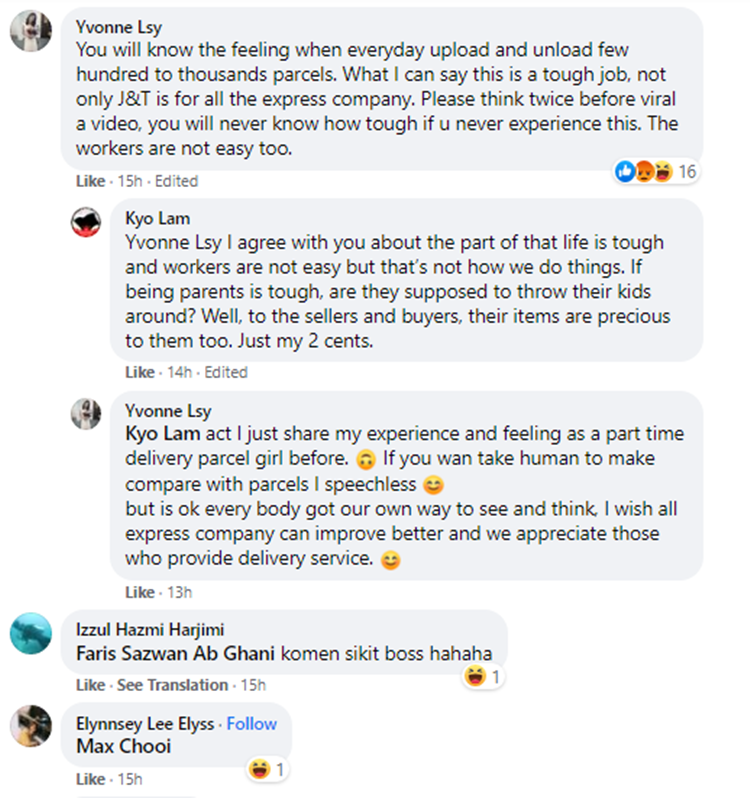Screen dimensions: 750x798
Task: Open Izzul Hazmi Harjimi's profile avatar
Action: (x=31, y=633)
